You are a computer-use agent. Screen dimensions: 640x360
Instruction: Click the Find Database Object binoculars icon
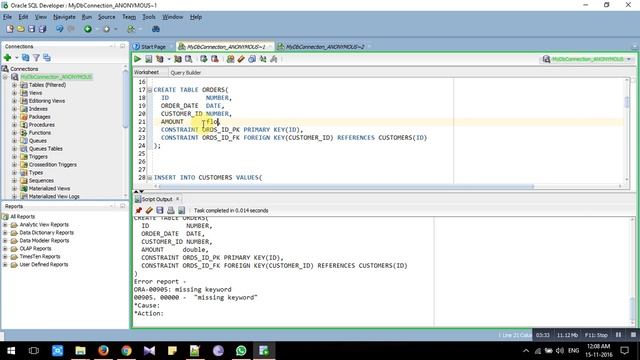[156, 29]
